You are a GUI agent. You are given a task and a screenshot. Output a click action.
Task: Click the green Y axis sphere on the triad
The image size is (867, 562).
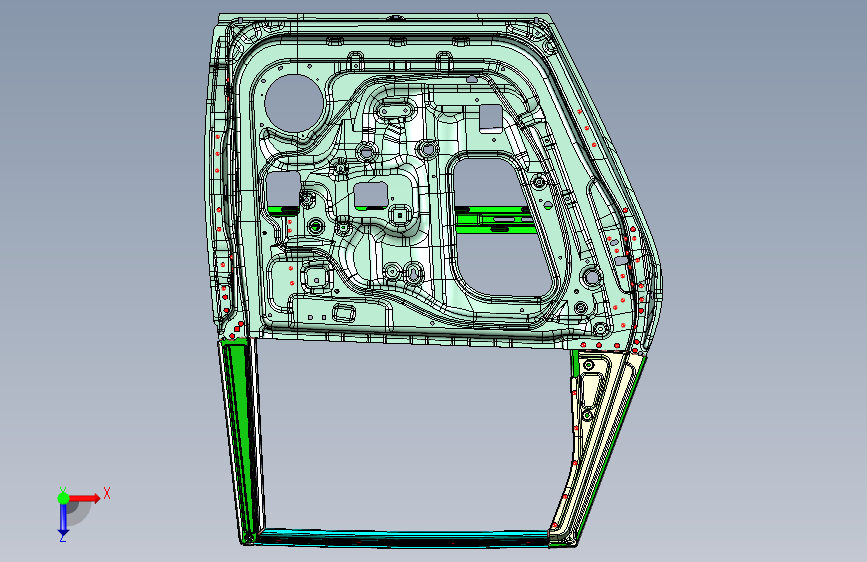pyautogui.click(x=63, y=498)
